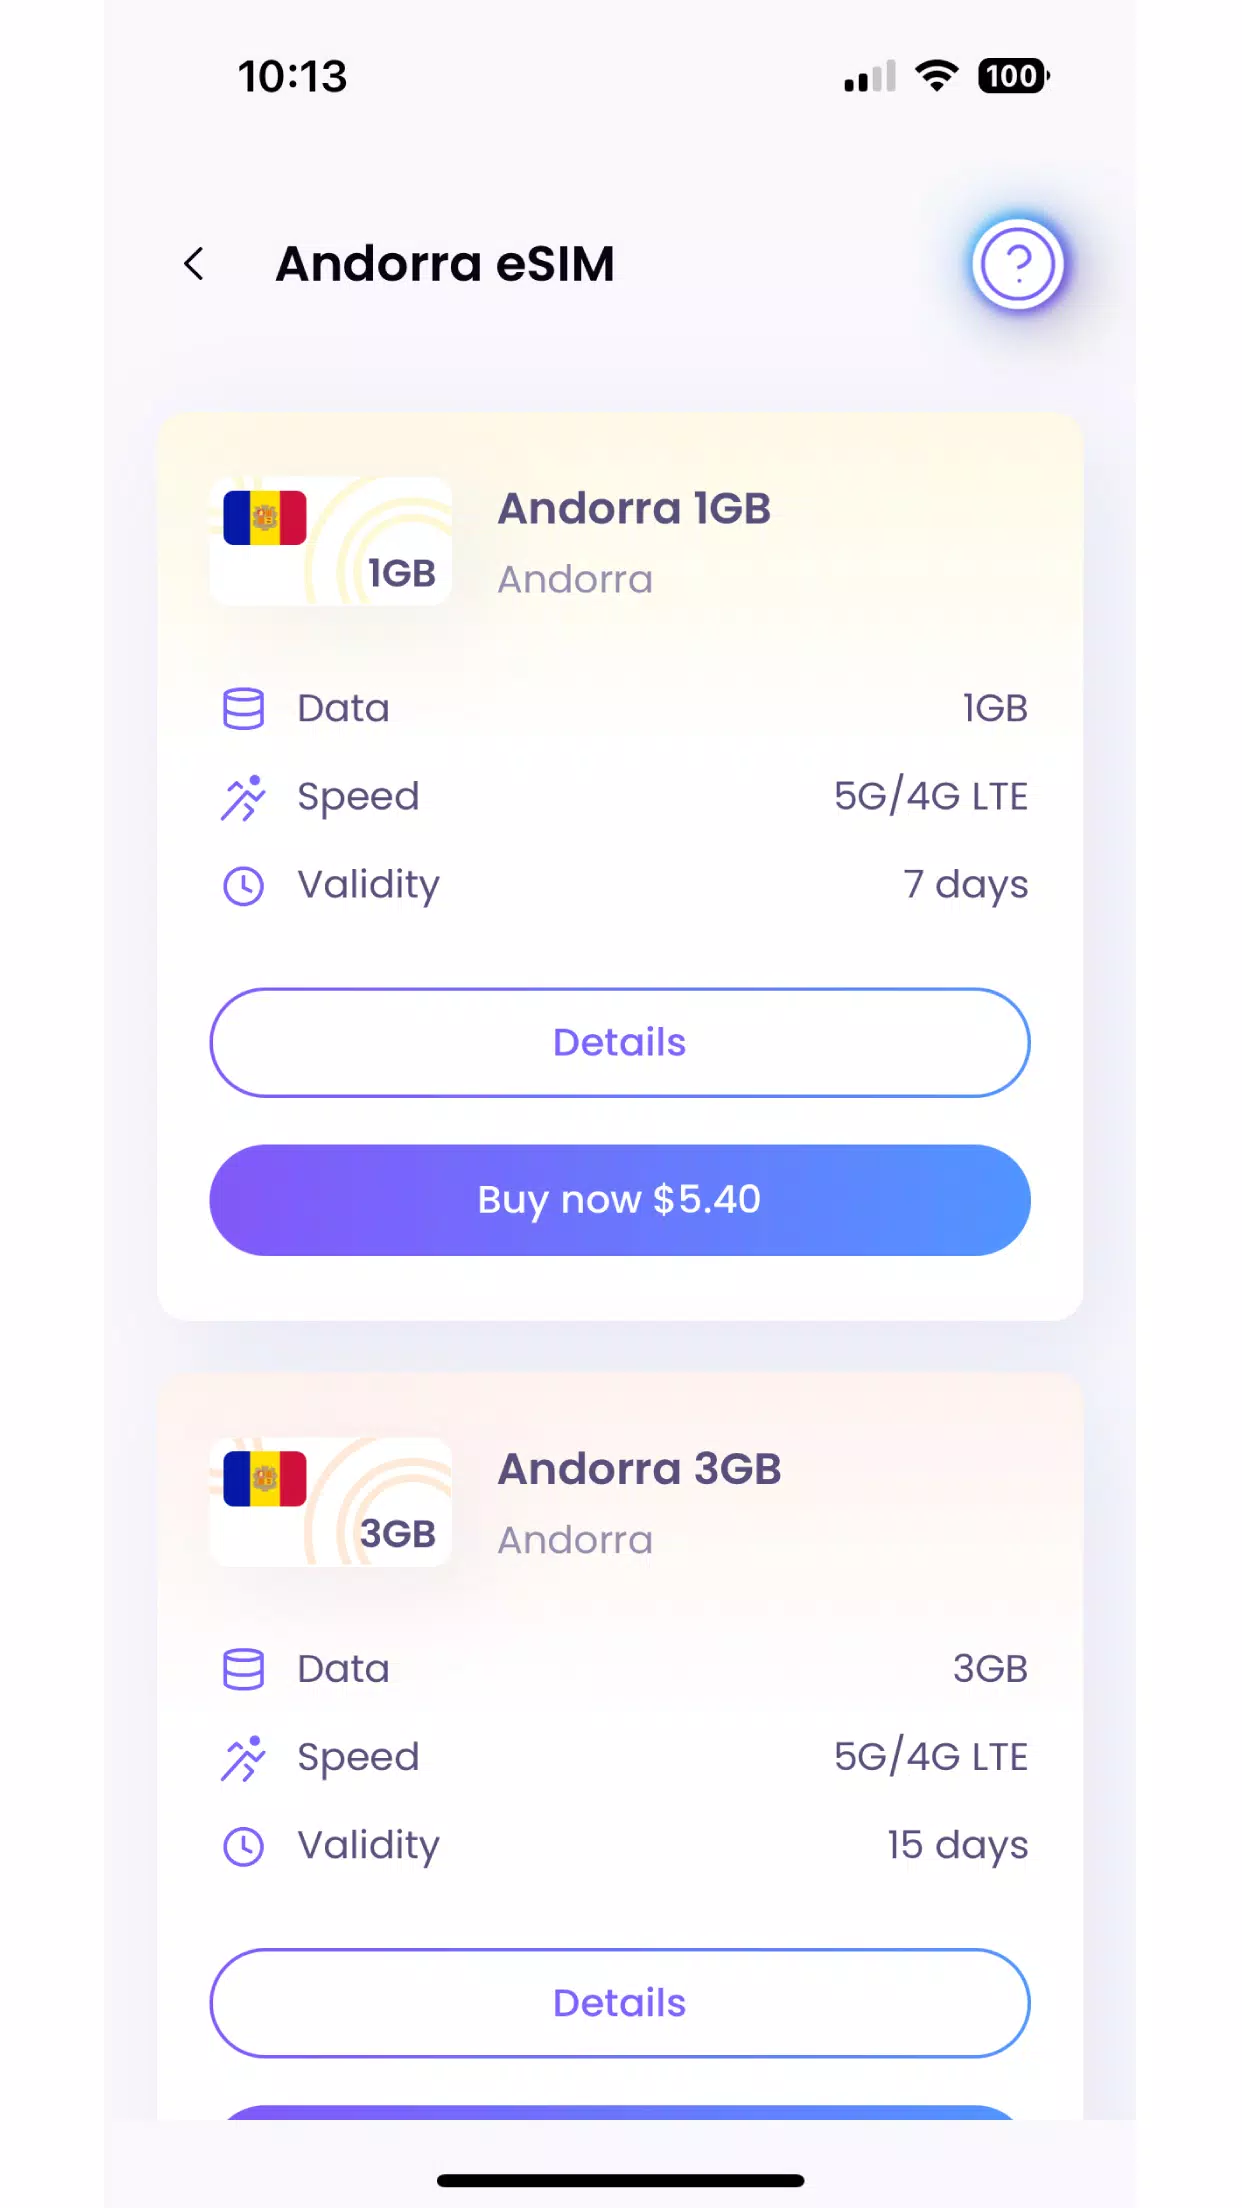1242x2208 pixels.
Task: Tap the 7 days validity value
Action: tap(965, 885)
